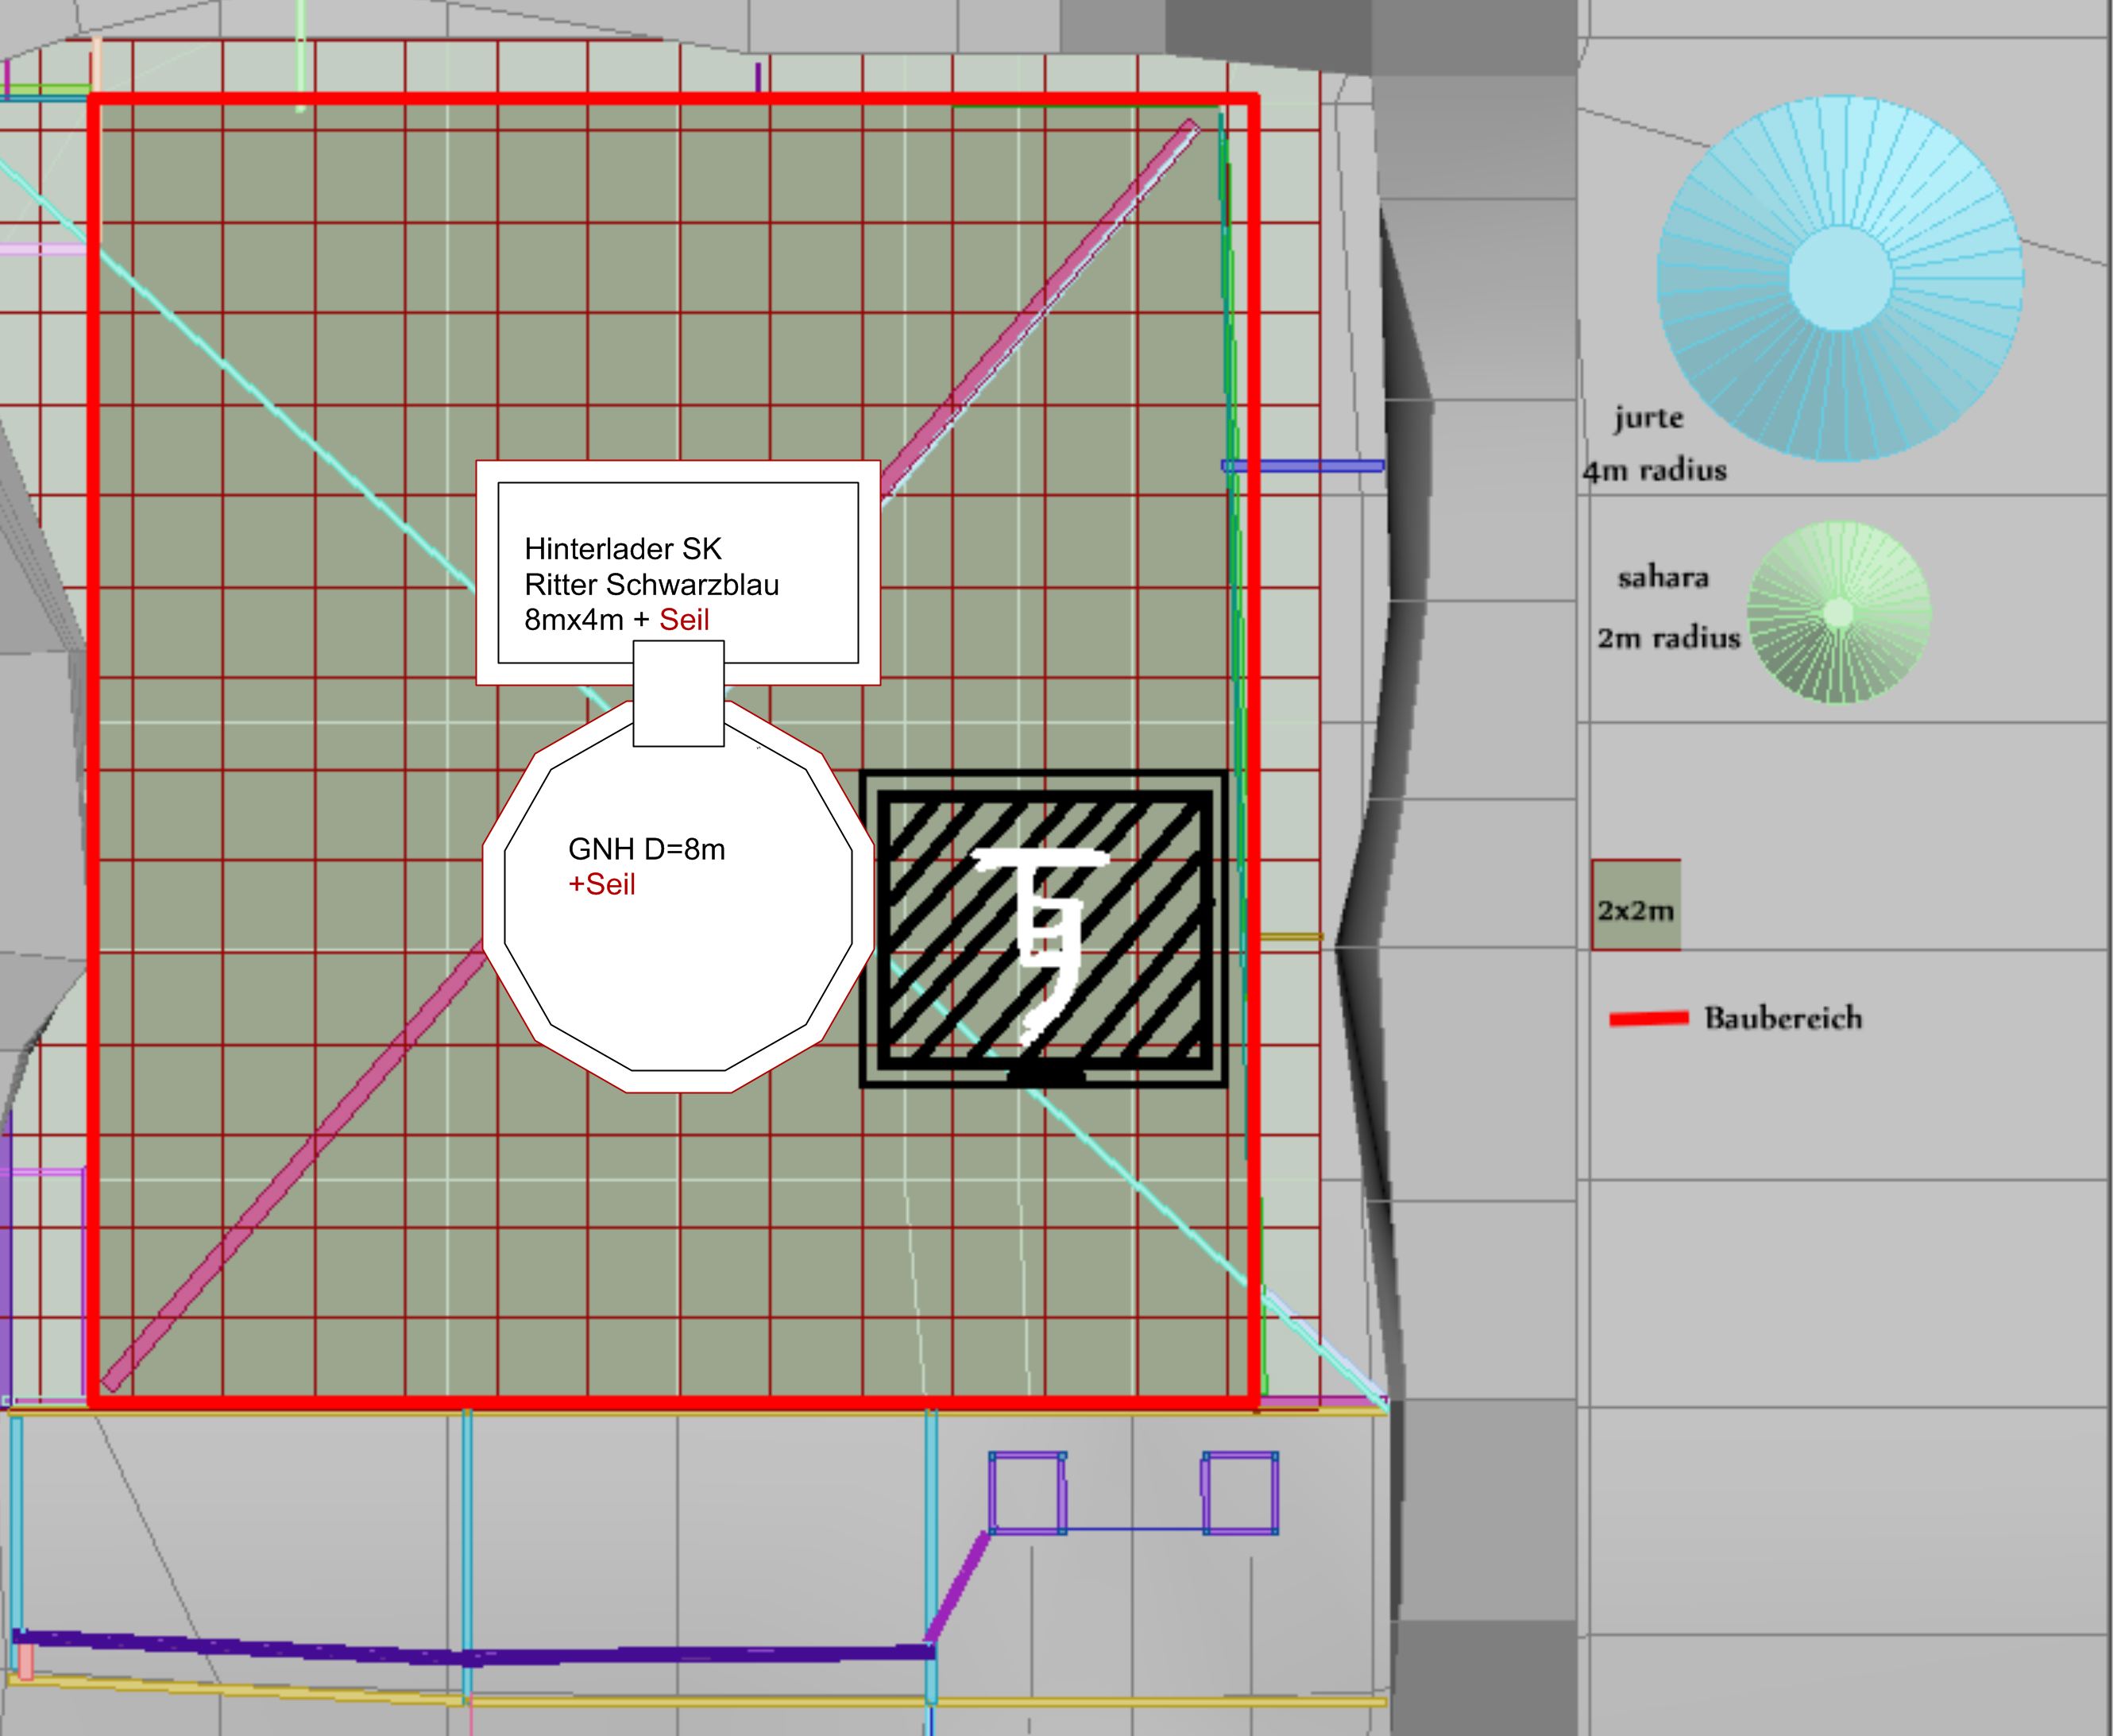Screen dimensions: 2121x1736
Task: Click the blue jurte tent circle
Action: 1840,279
